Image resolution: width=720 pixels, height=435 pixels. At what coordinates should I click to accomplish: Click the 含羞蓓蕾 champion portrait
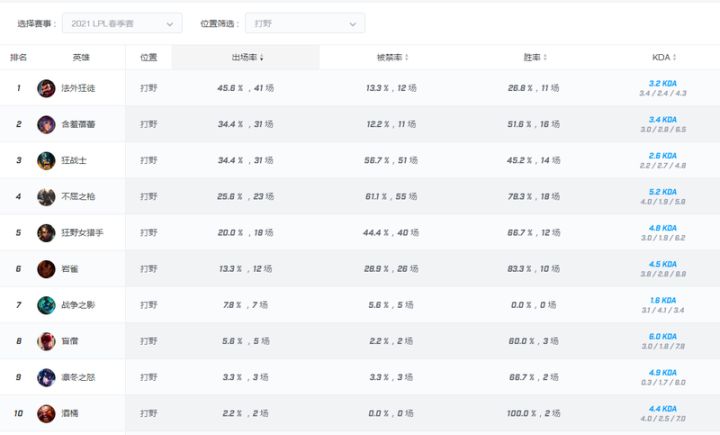click(46, 124)
